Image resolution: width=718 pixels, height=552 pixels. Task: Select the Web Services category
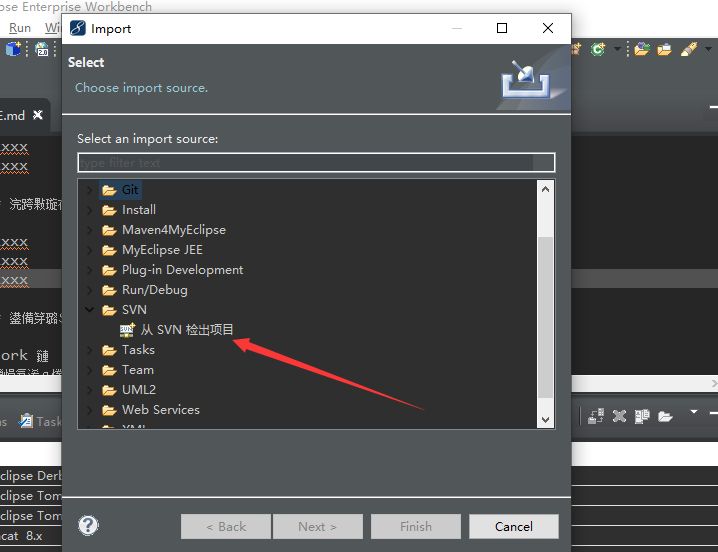point(161,410)
